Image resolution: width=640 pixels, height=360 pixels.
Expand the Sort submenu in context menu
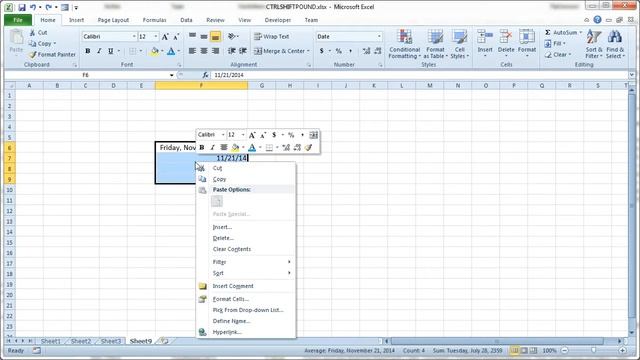[246, 273]
